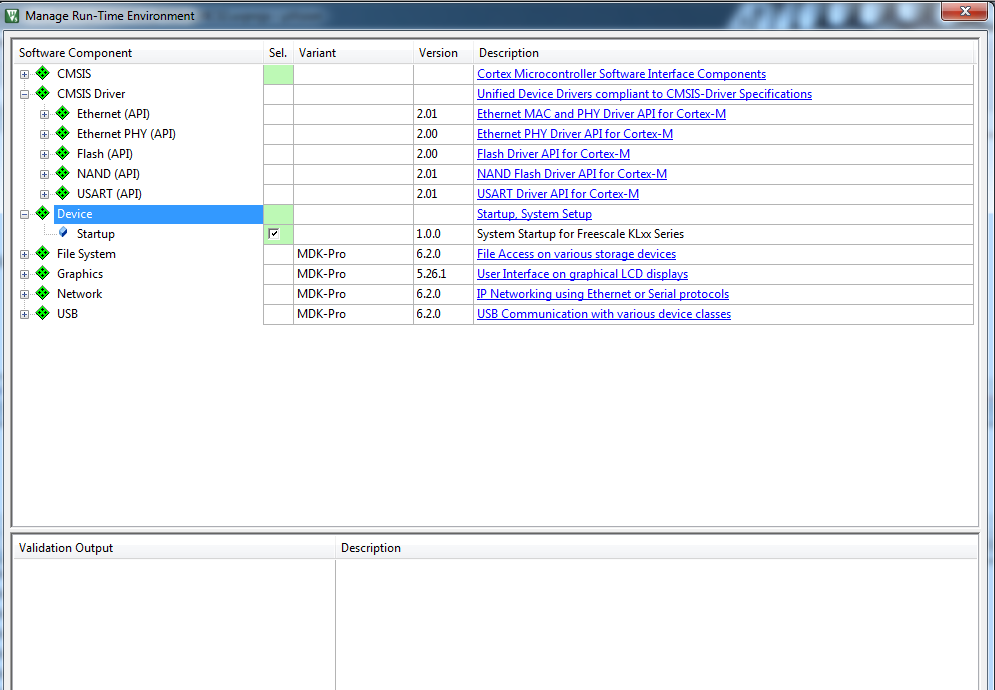The image size is (995, 690).
Task: Open USART Driver API for Cortex-M link
Action: (558, 194)
